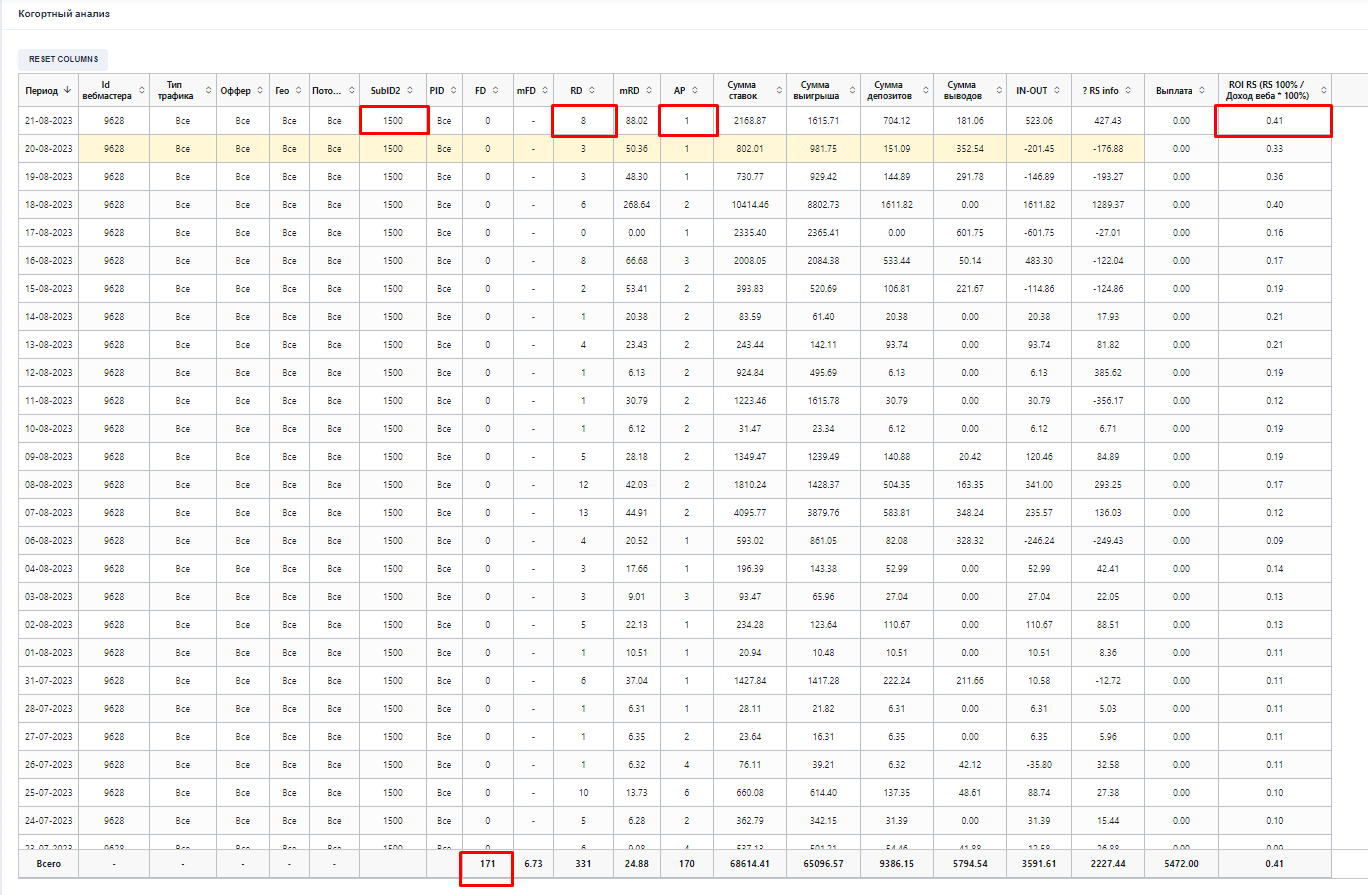Click the Выплата column sort icon
Screen dimensions: 1368x895
pyautogui.click(x=1202, y=90)
